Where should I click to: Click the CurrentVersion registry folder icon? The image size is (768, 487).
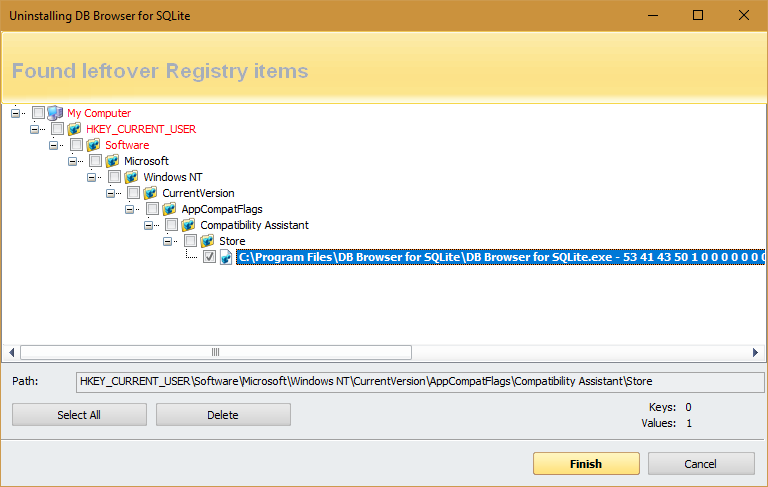150,193
